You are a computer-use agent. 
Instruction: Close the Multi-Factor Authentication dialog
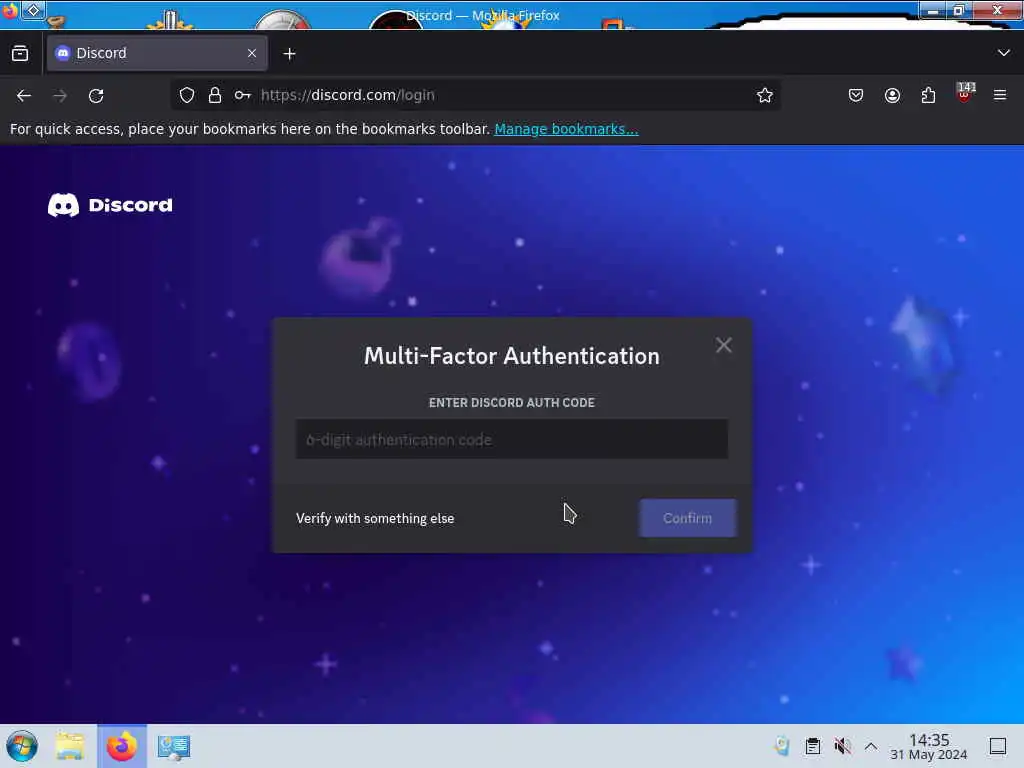(x=724, y=345)
